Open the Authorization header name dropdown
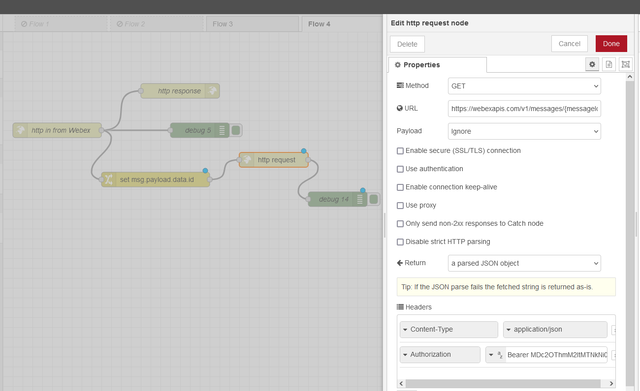640x391 pixels. [440, 355]
